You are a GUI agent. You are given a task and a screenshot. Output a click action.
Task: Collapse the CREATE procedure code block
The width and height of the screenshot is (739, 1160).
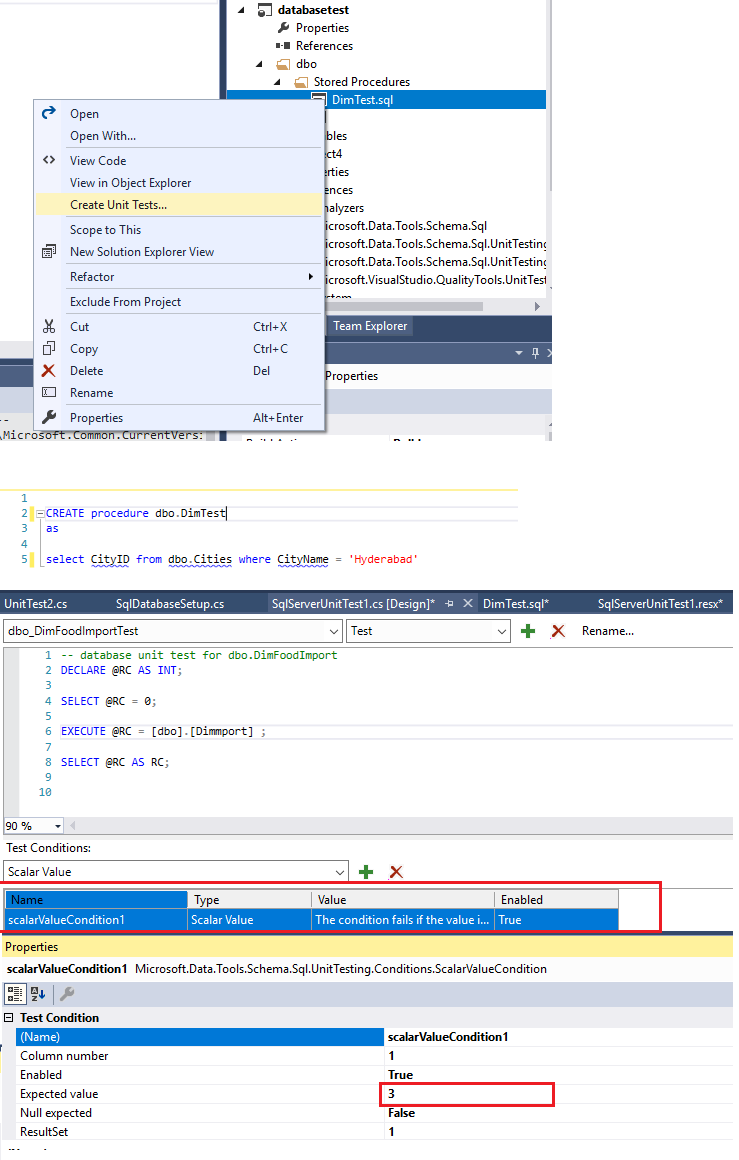coord(40,513)
